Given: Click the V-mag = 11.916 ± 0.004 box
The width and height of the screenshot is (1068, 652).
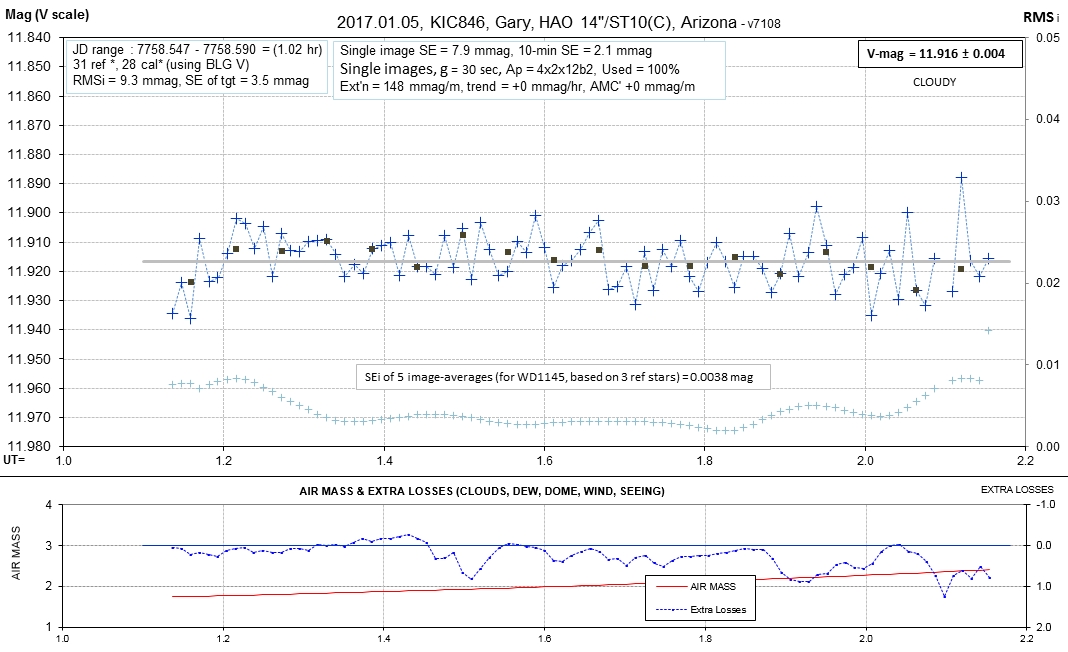Looking at the screenshot, I should (x=941, y=55).
